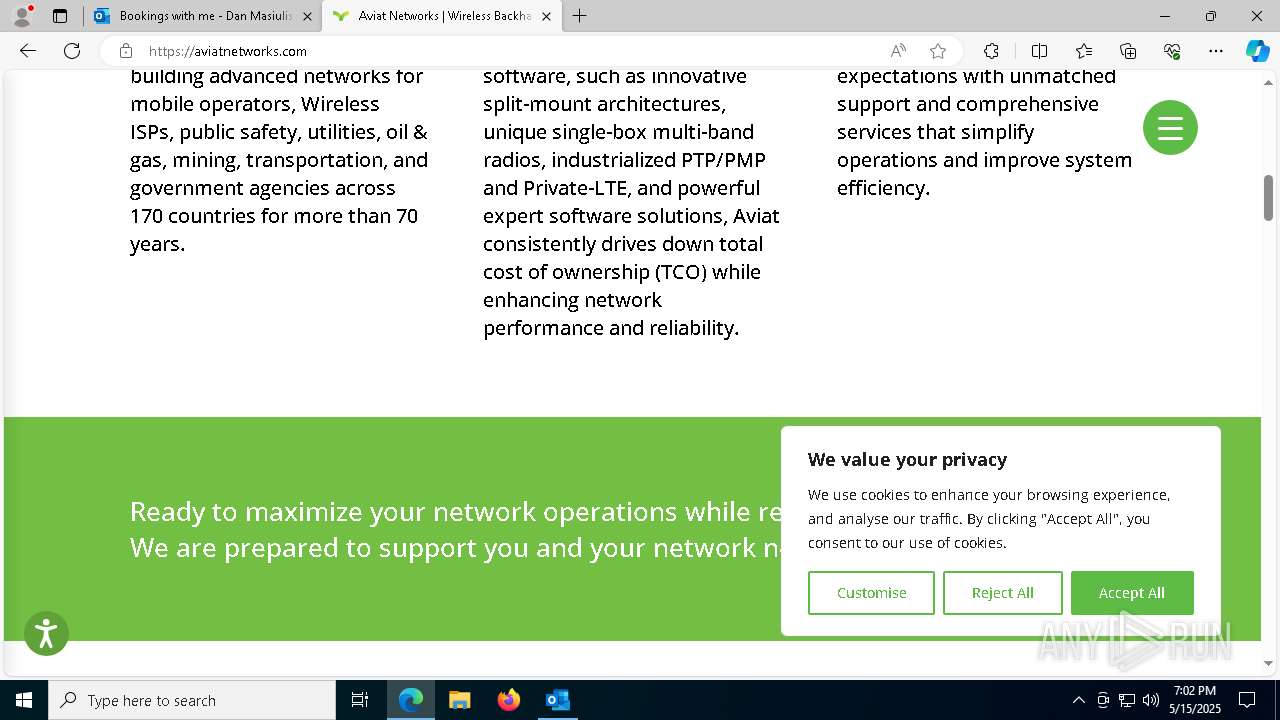Open a new browser tab
The height and width of the screenshot is (720, 1280).
[580, 16]
